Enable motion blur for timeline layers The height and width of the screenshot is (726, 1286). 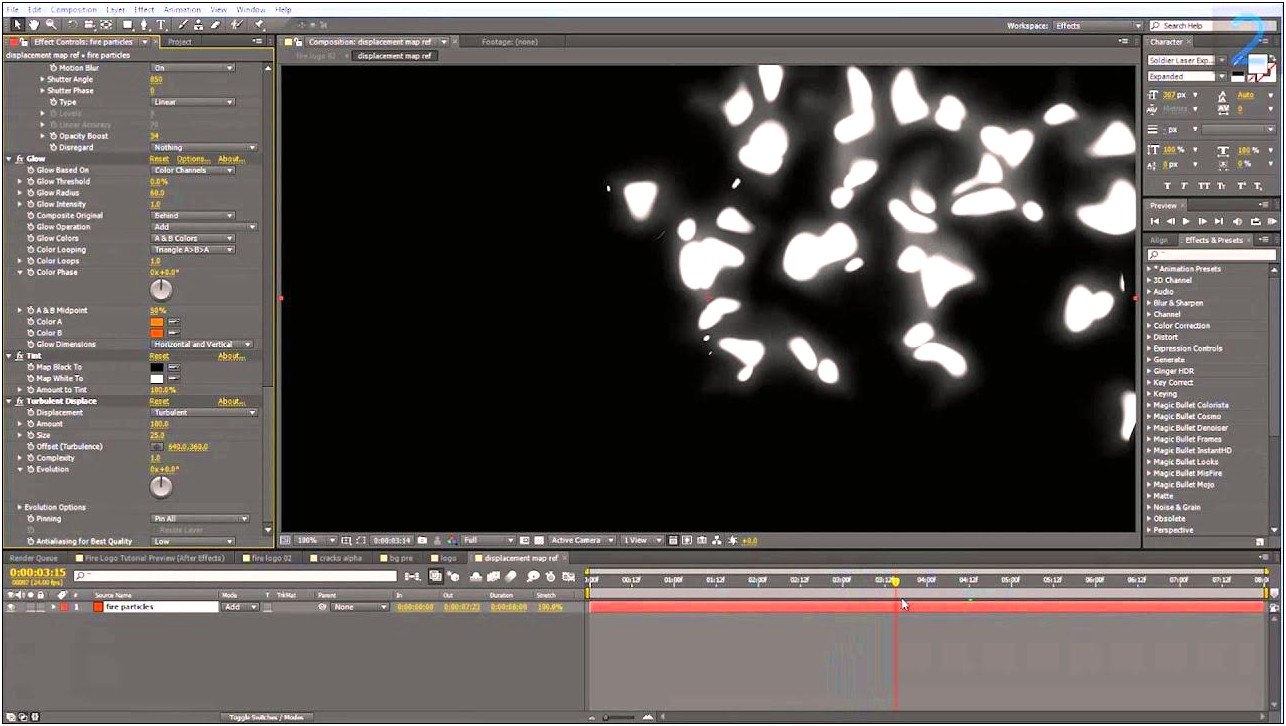click(510, 576)
